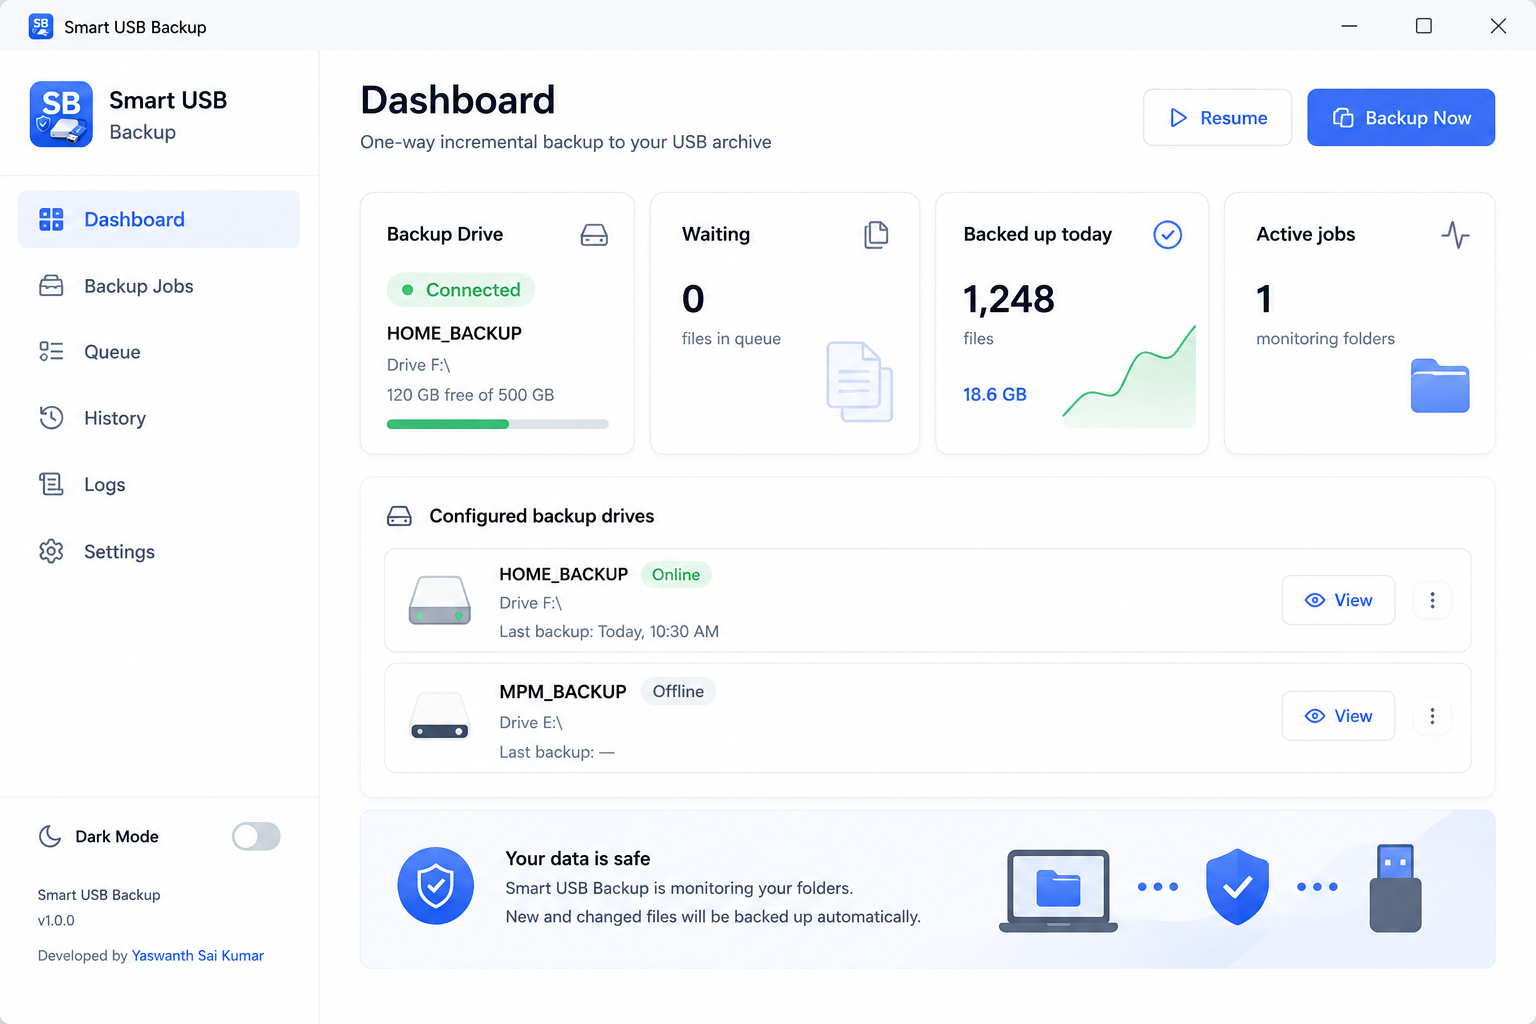Click the title bar app icon
1536x1024 pixels.
41,26
